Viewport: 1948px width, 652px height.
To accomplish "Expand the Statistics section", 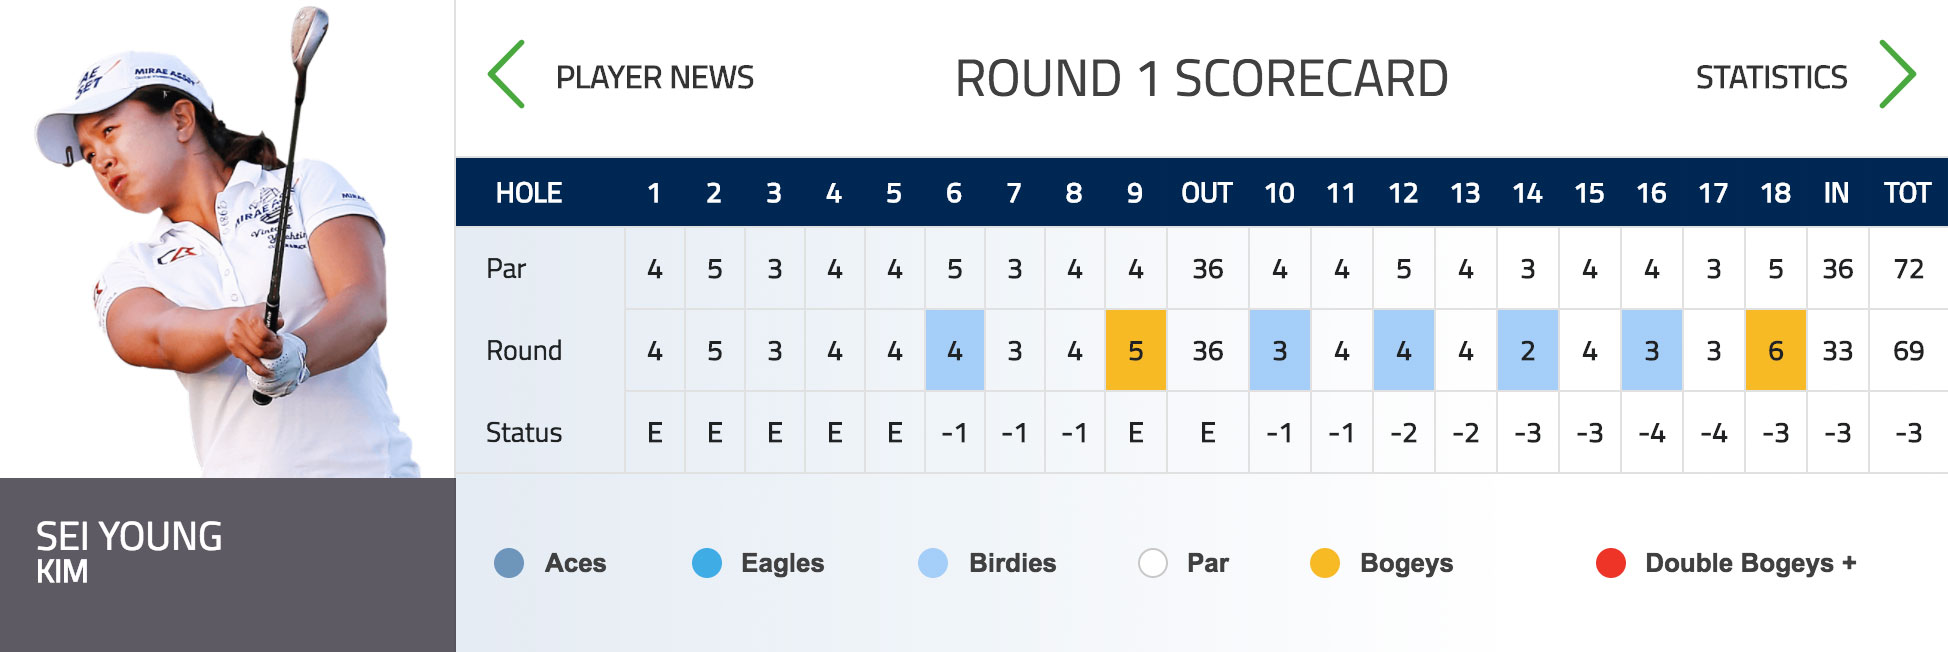I will tap(1772, 77).
